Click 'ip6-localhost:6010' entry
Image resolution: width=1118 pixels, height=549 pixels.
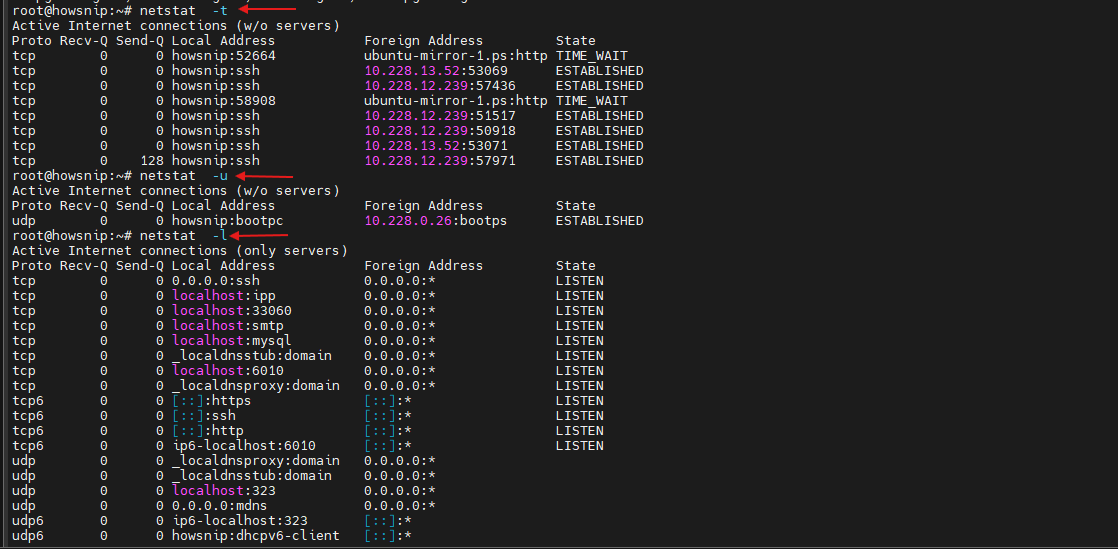pyautogui.click(x=243, y=445)
